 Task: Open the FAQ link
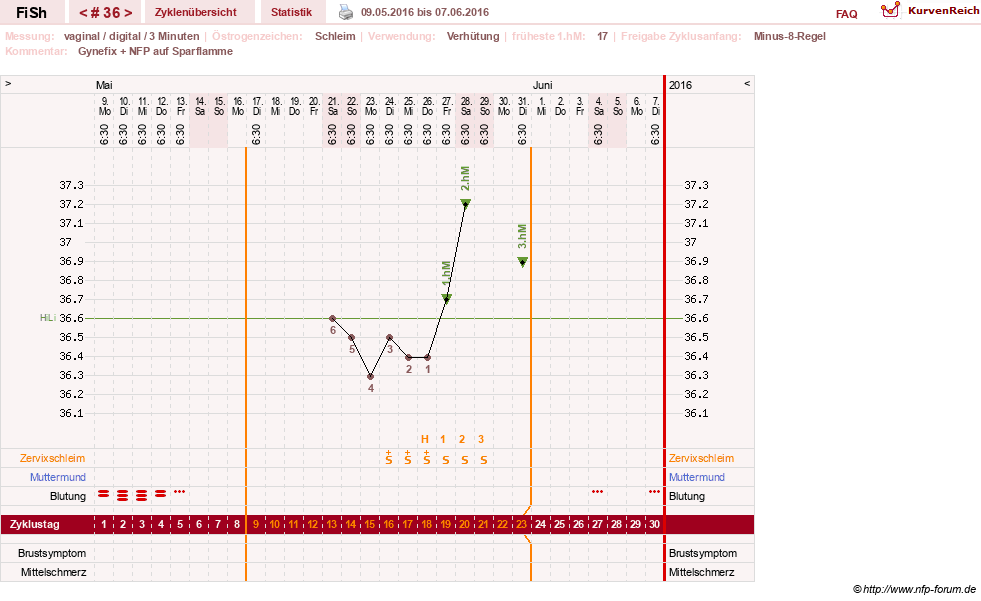pos(846,14)
